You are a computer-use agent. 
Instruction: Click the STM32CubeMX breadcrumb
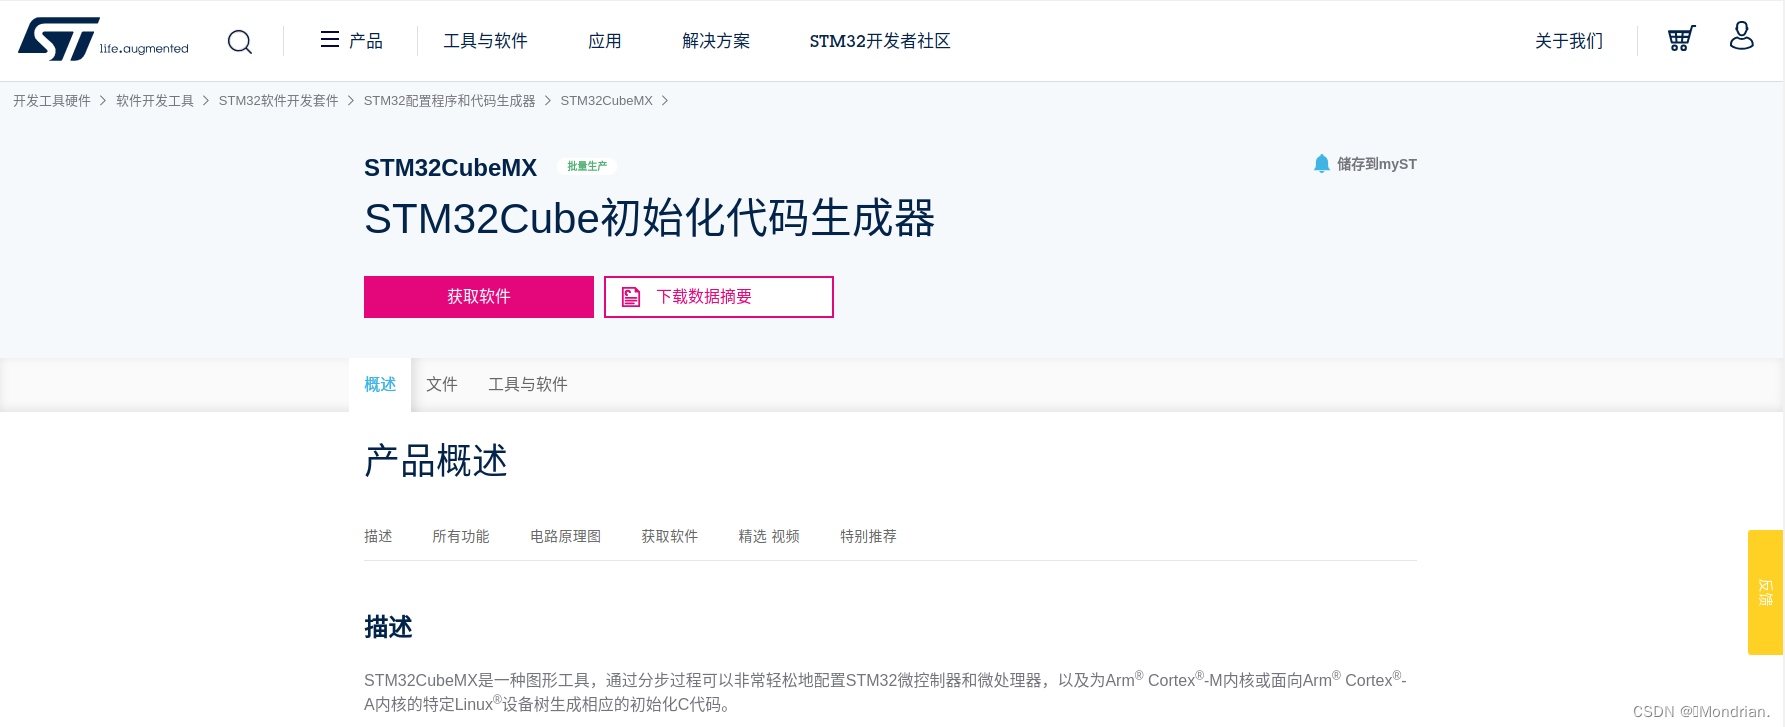tap(607, 101)
